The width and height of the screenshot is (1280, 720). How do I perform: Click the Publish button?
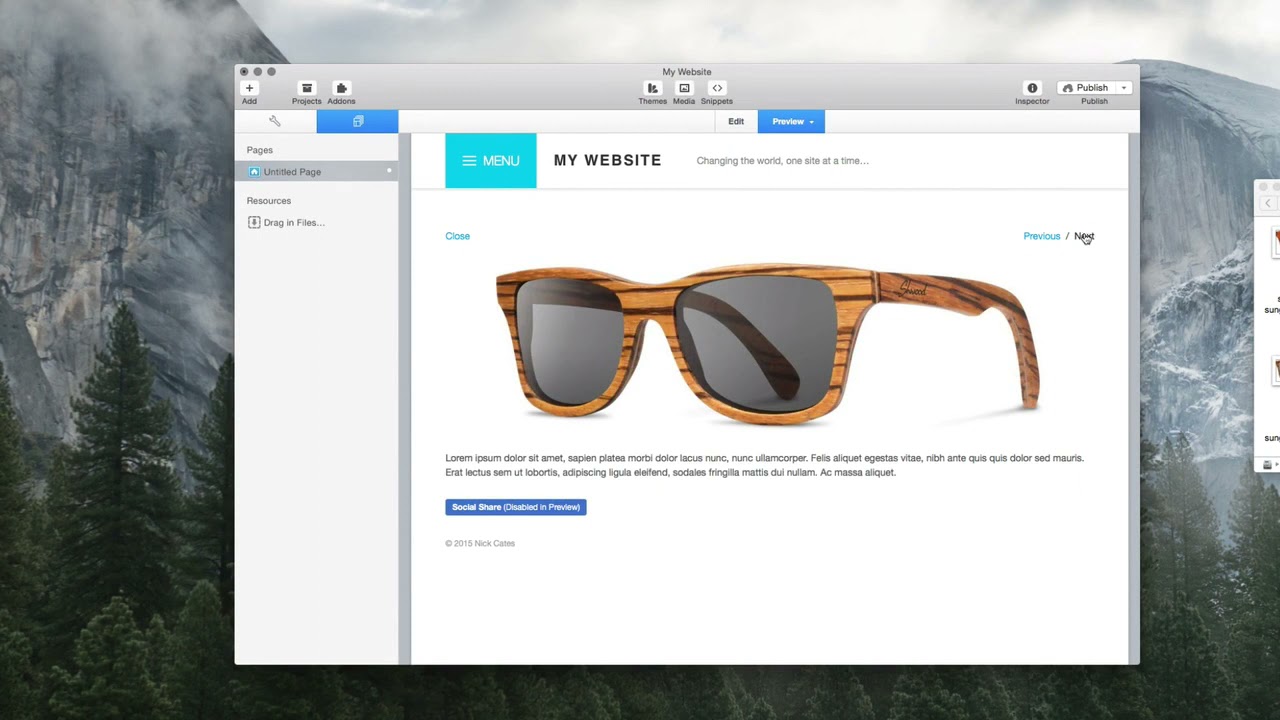(x=1086, y=88)
